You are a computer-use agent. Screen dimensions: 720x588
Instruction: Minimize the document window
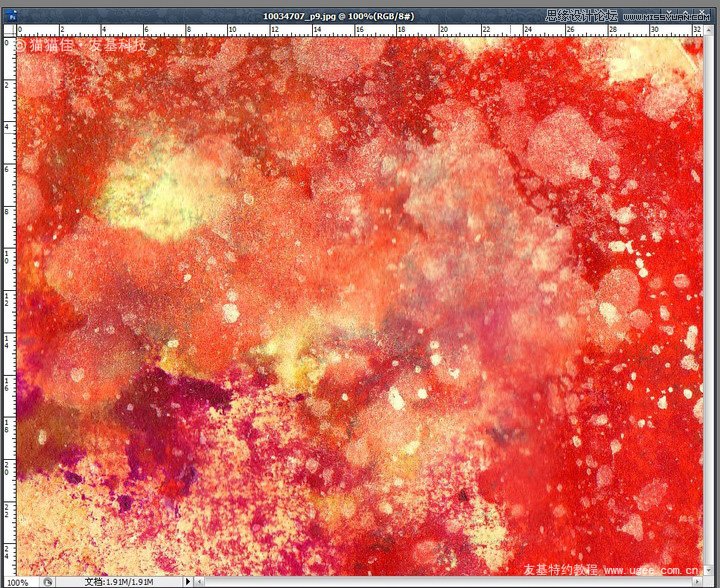[669, 12]
